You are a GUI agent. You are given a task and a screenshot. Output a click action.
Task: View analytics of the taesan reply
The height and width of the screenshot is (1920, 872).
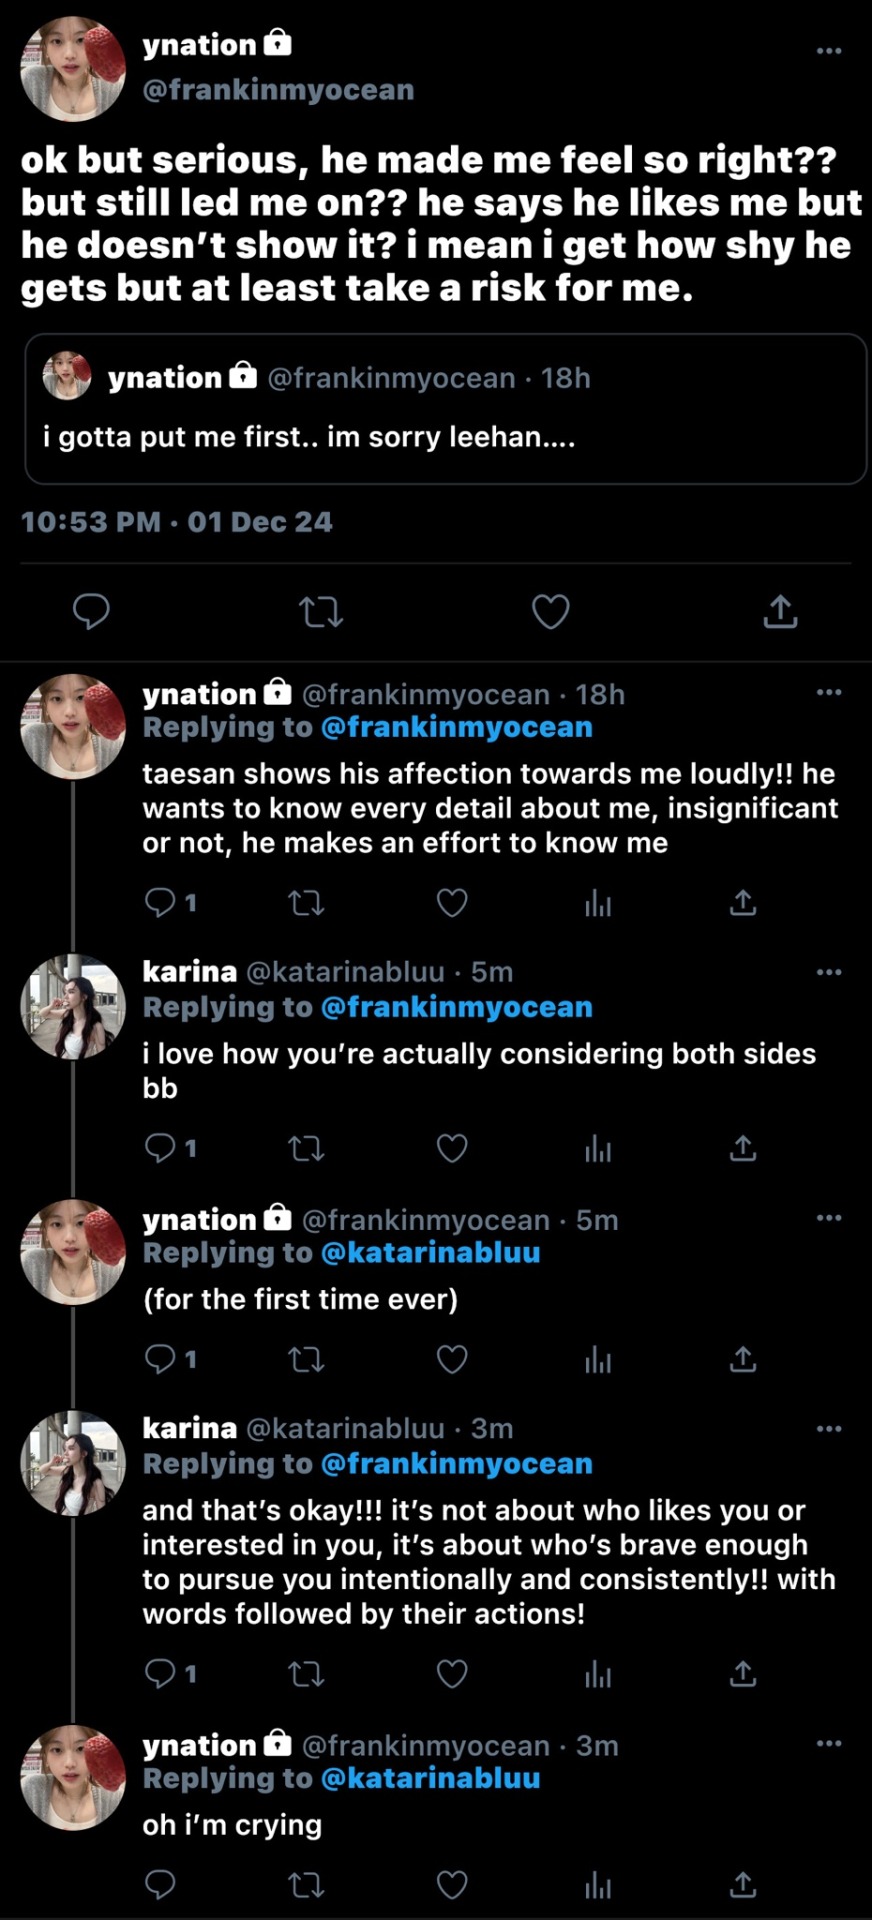click(x=598, y=903)
